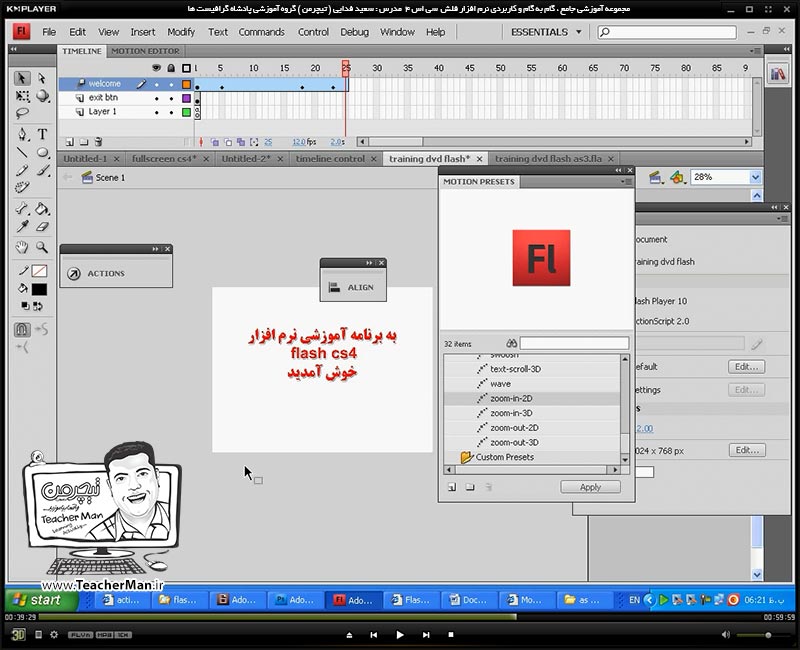
Task: Switch to timeline control document tab
Action: [330, 159]
